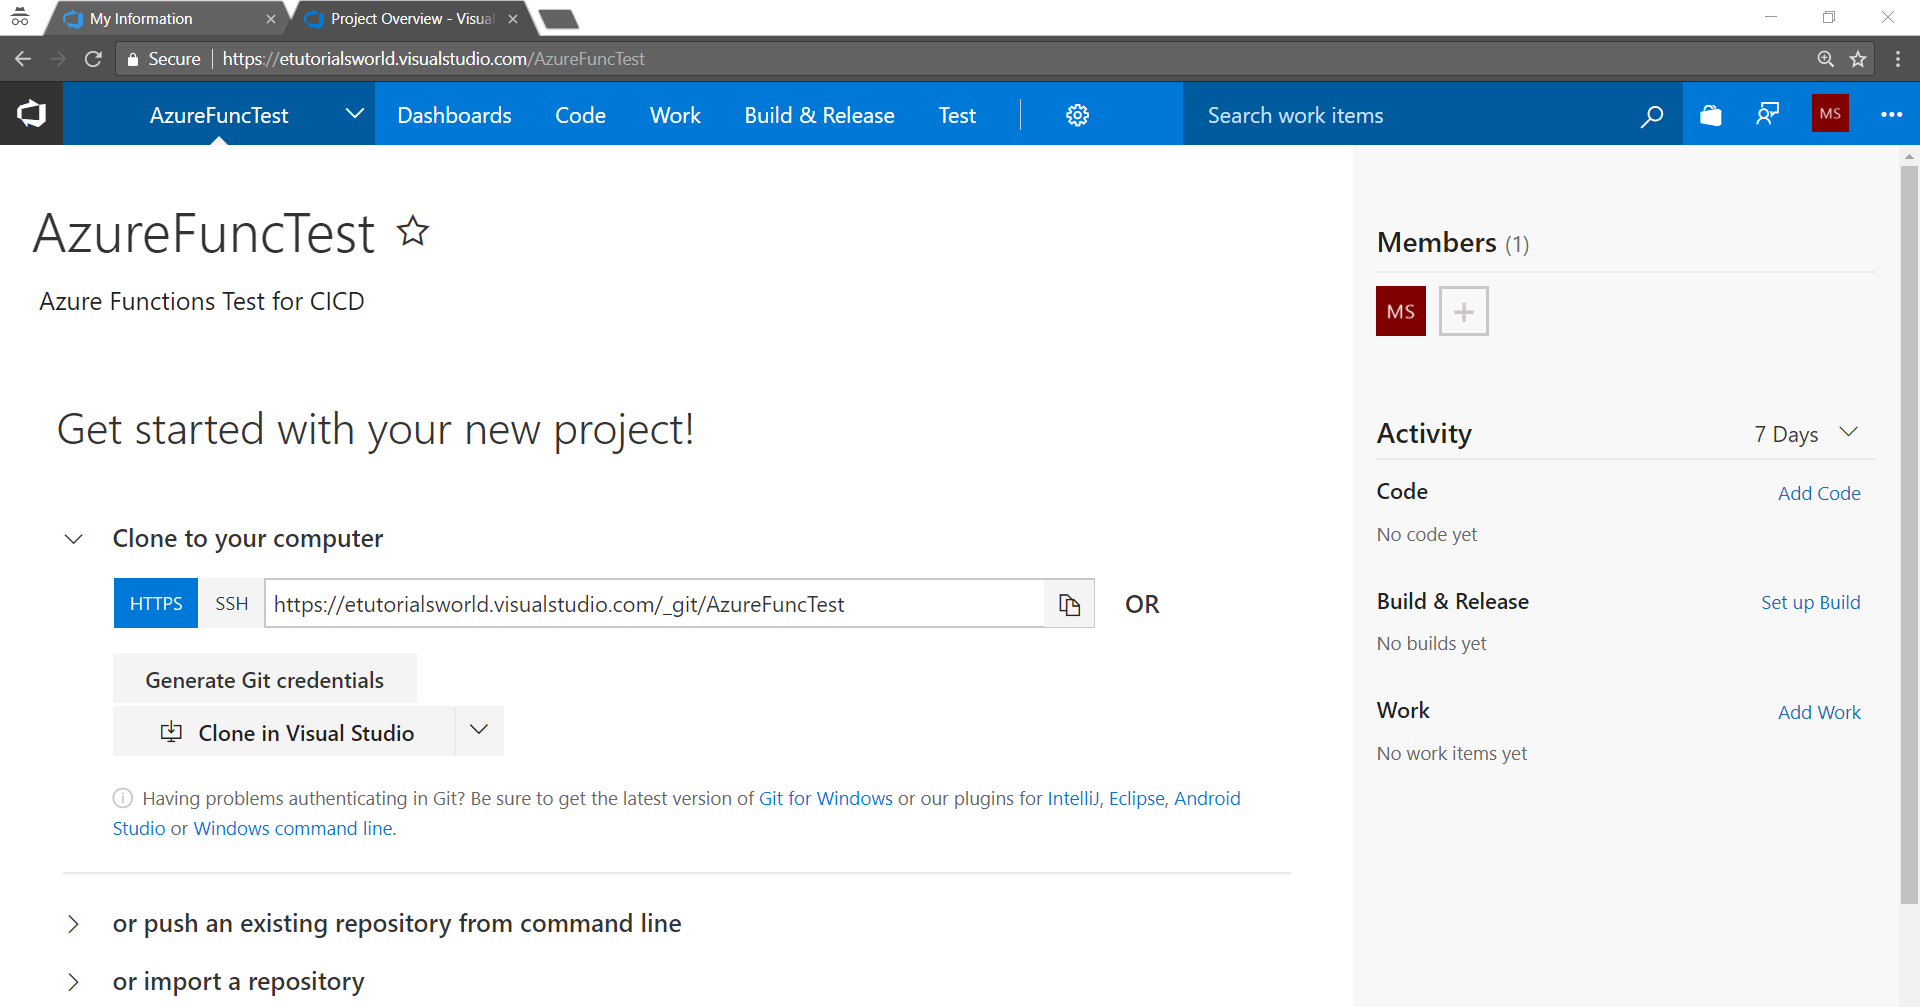Click the page vertical scrollbar
Screen dimensions: 1920x1007
point(1909,535)
